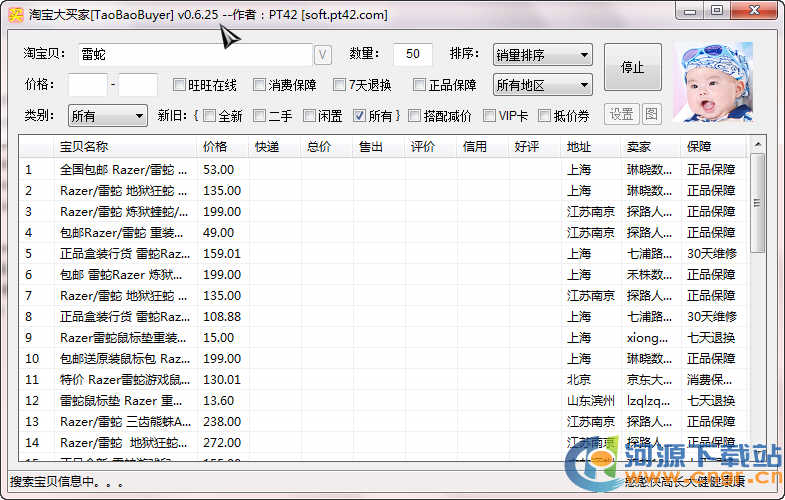Viewport: 785px width, 500px height.
Task: Enable the 7天退换 checkbox
Action: (x=339, y=85)
